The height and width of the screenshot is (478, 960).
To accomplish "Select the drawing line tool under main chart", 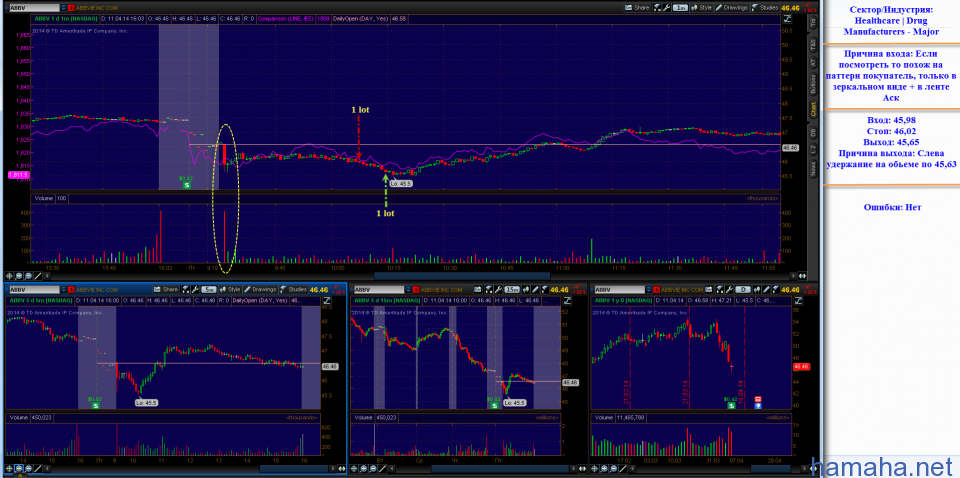I will tap(37, 276).
